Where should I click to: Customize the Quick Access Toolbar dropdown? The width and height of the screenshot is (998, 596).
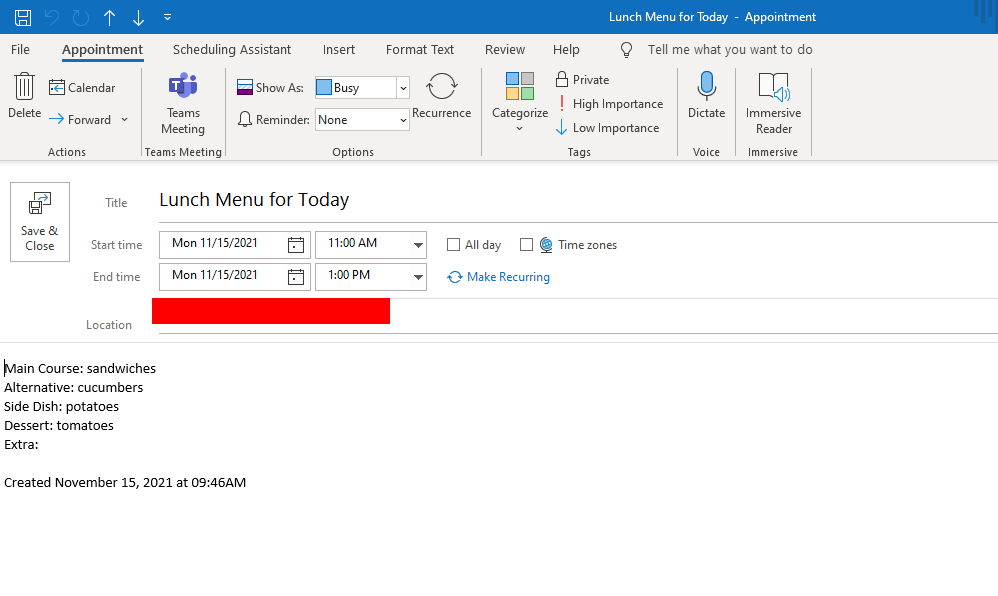167,17
